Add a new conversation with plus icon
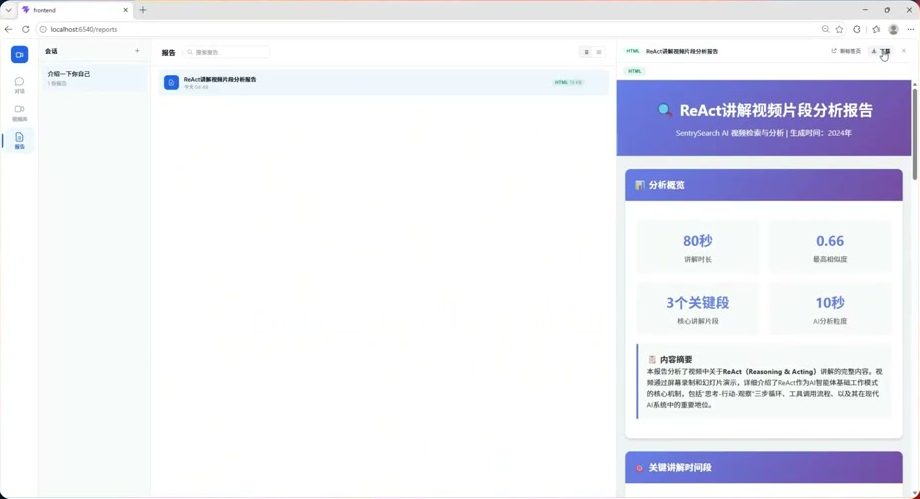The image size is (920, 499). [x=137, y=51]
